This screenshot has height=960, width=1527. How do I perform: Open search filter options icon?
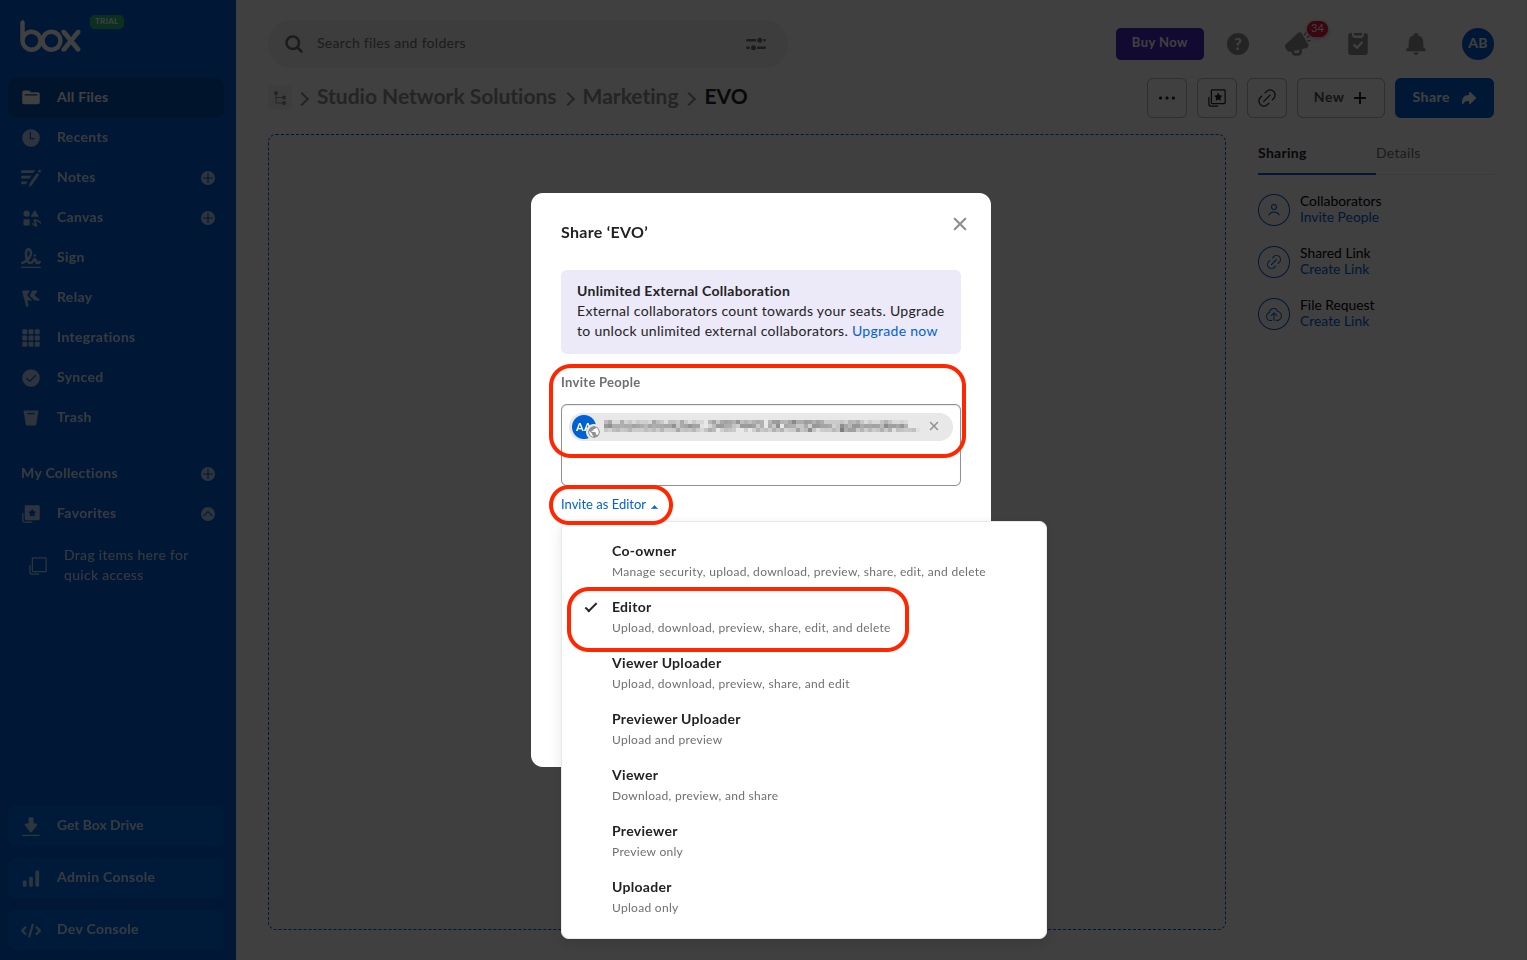(756, 44)
